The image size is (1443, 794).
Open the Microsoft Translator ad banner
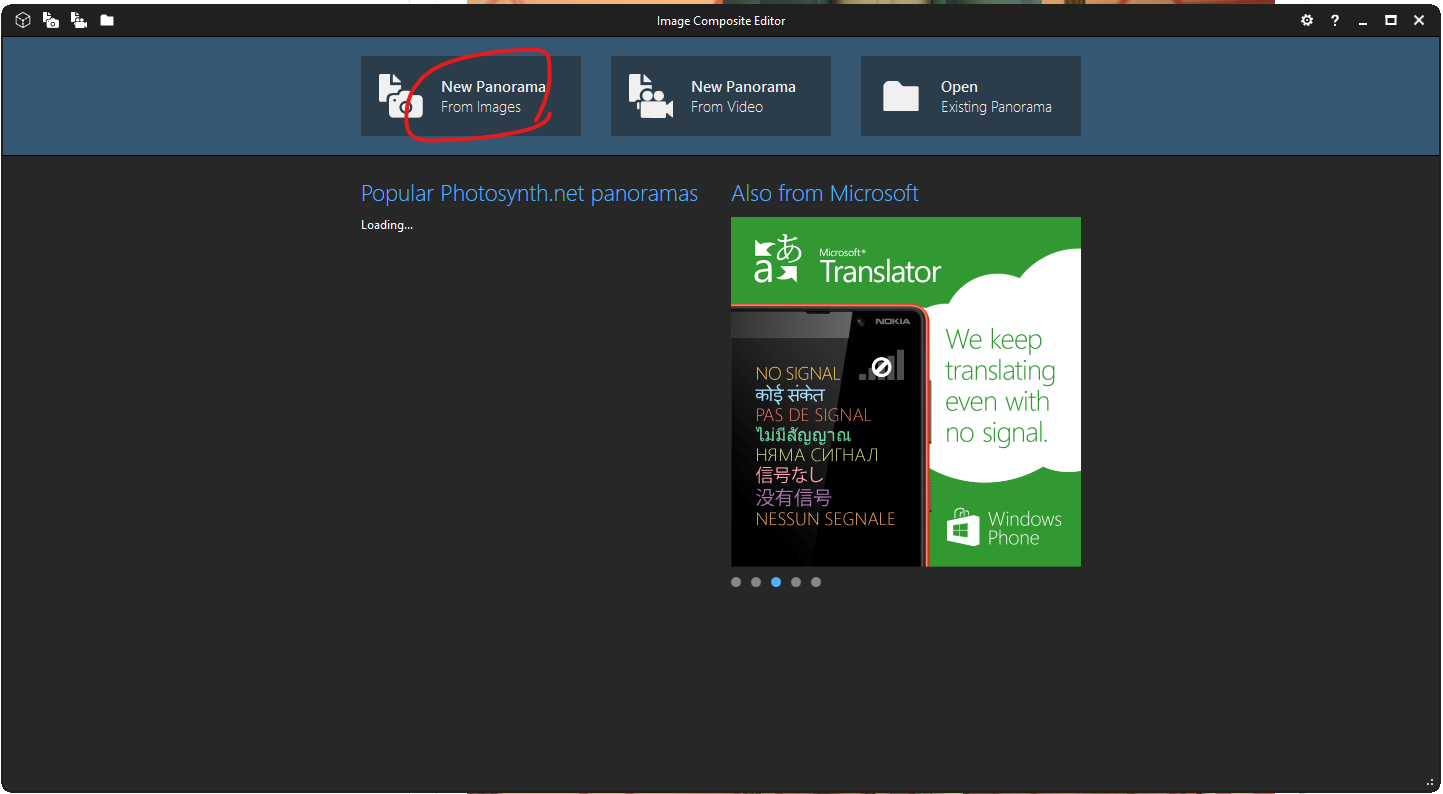906,392
